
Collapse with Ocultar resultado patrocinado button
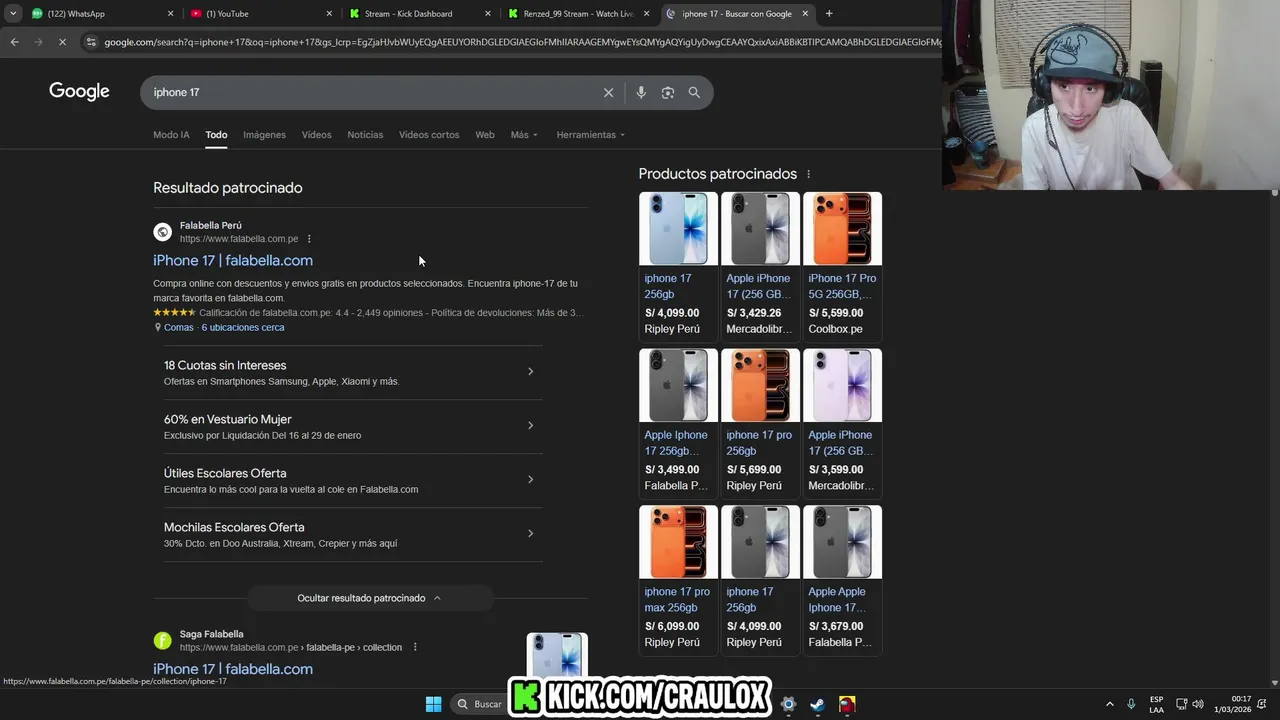coord(370,598)
